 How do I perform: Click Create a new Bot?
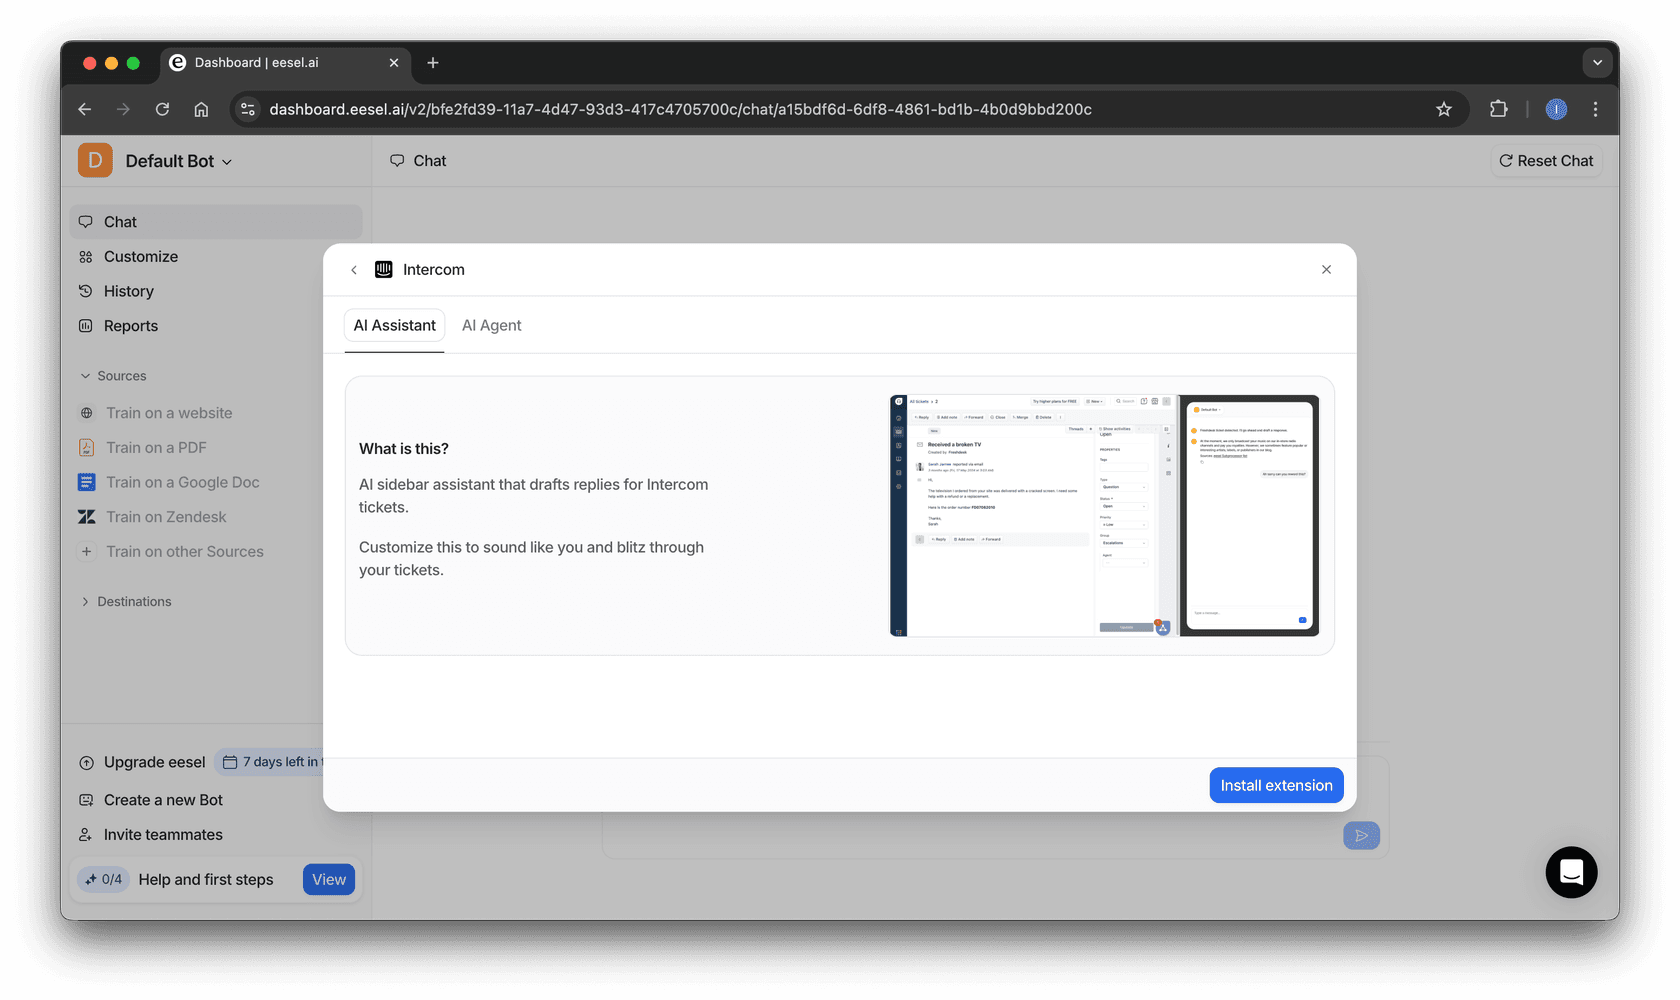pyautogui.click(x=163, y=800)
